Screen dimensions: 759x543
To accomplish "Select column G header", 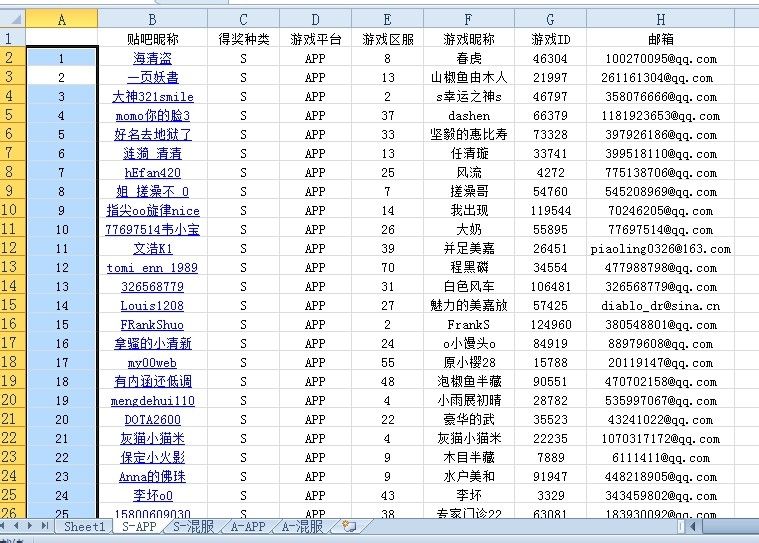I will [x=550, y=19].
